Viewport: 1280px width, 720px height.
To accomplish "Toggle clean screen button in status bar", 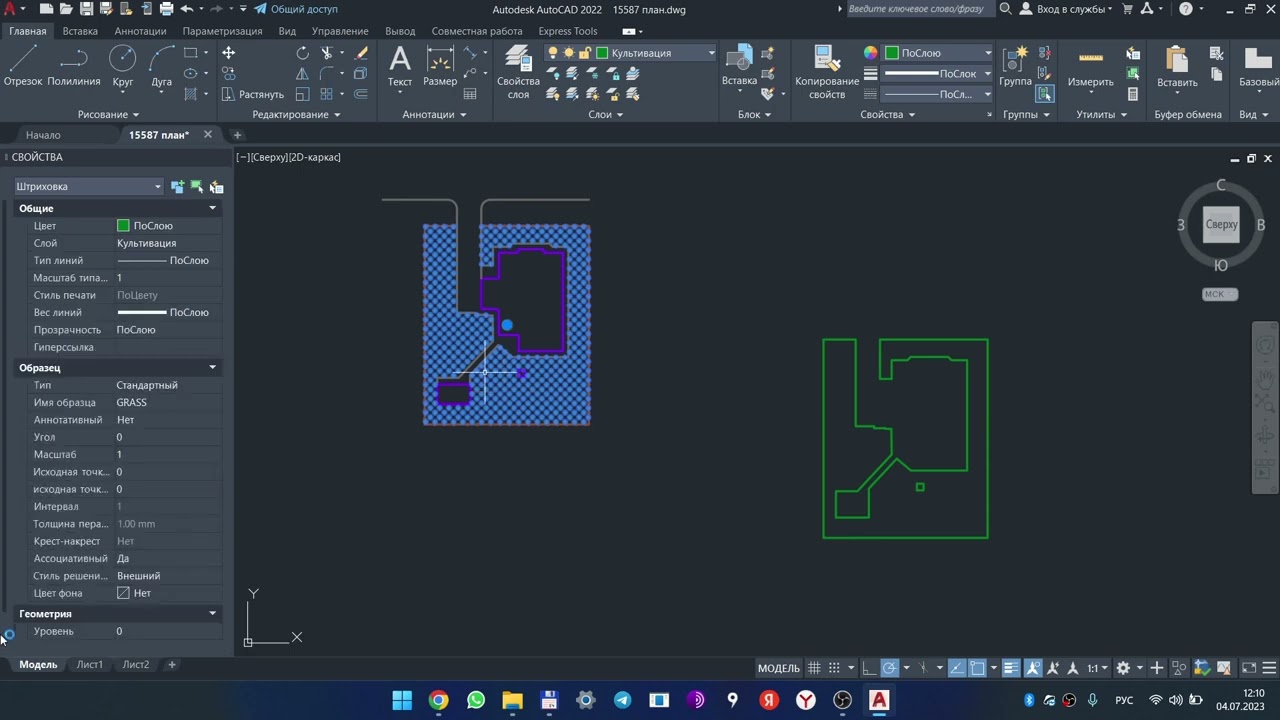I will 1249,668.
